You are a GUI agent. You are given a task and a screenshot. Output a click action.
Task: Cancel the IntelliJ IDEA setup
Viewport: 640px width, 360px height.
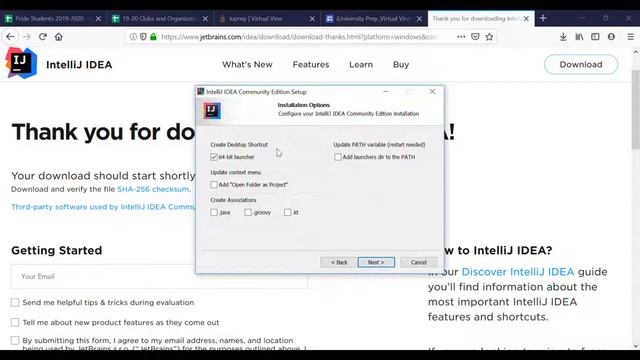[419, 262]
